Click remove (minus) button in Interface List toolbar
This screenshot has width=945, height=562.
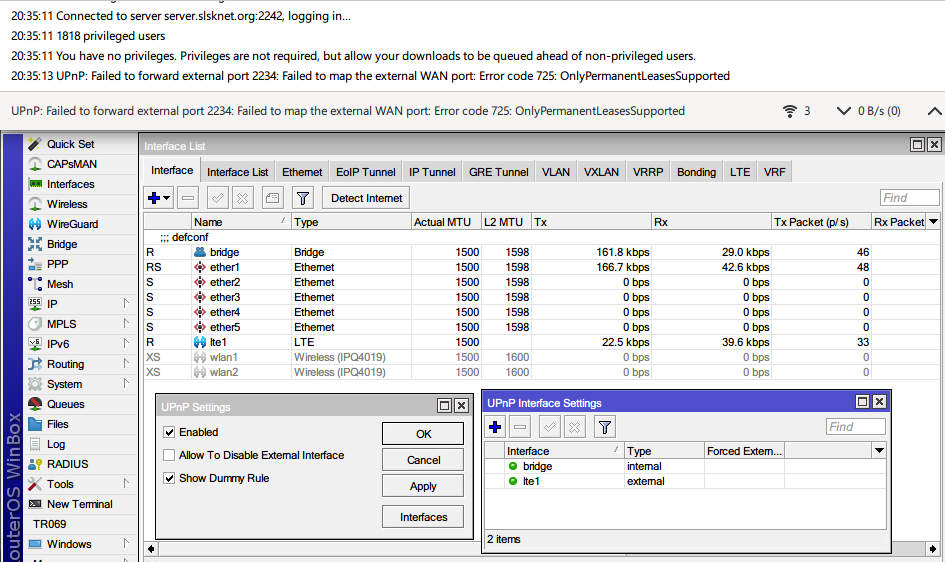[x=188, y=198]
